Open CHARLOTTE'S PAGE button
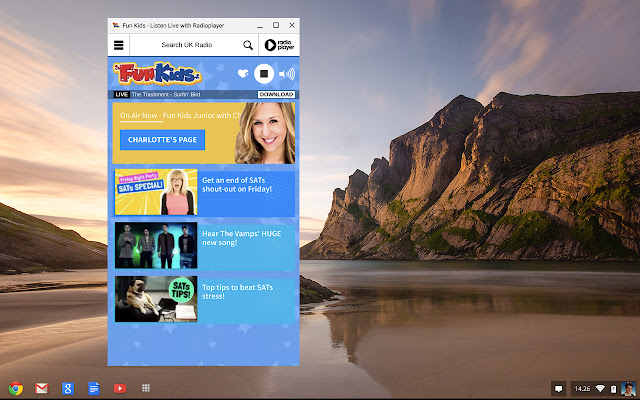The image size is (640, 400). pyautogui.click(x=162, y=140)
